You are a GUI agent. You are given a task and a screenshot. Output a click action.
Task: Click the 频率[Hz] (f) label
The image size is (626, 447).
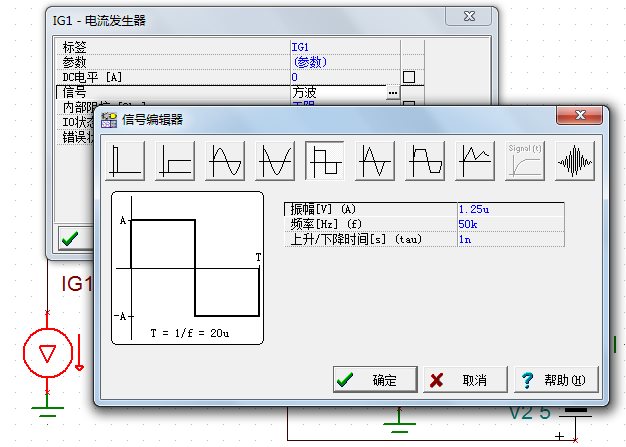[326, 224]
